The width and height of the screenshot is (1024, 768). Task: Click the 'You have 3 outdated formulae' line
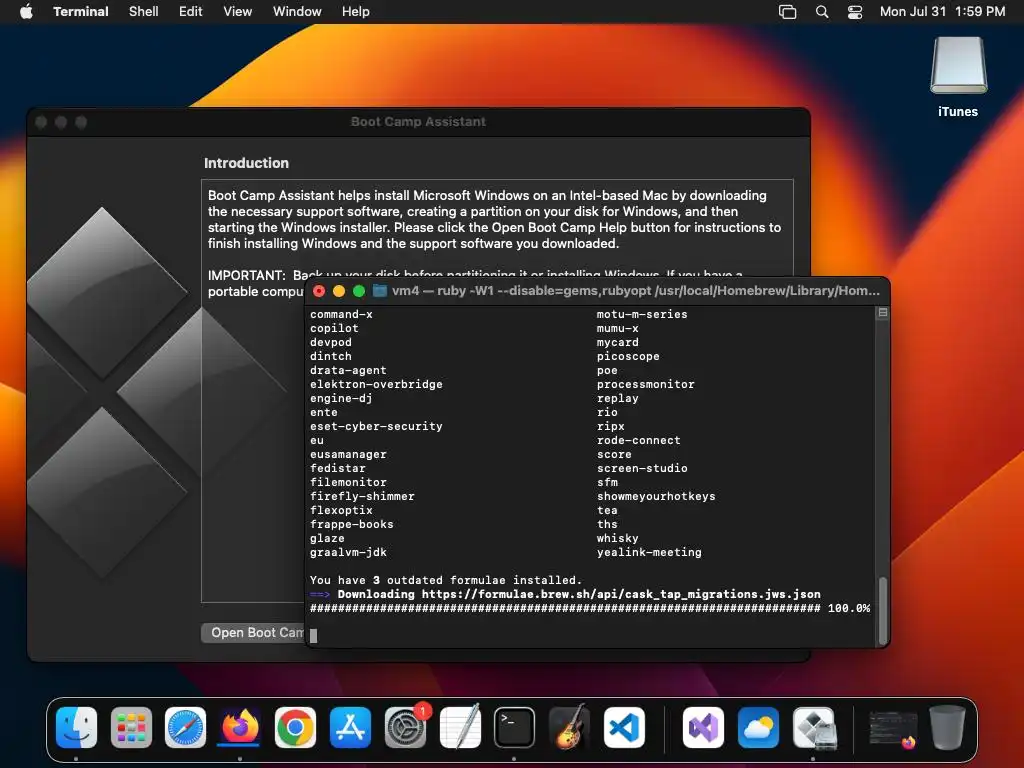pyautogui.click(x=445, y=580)
